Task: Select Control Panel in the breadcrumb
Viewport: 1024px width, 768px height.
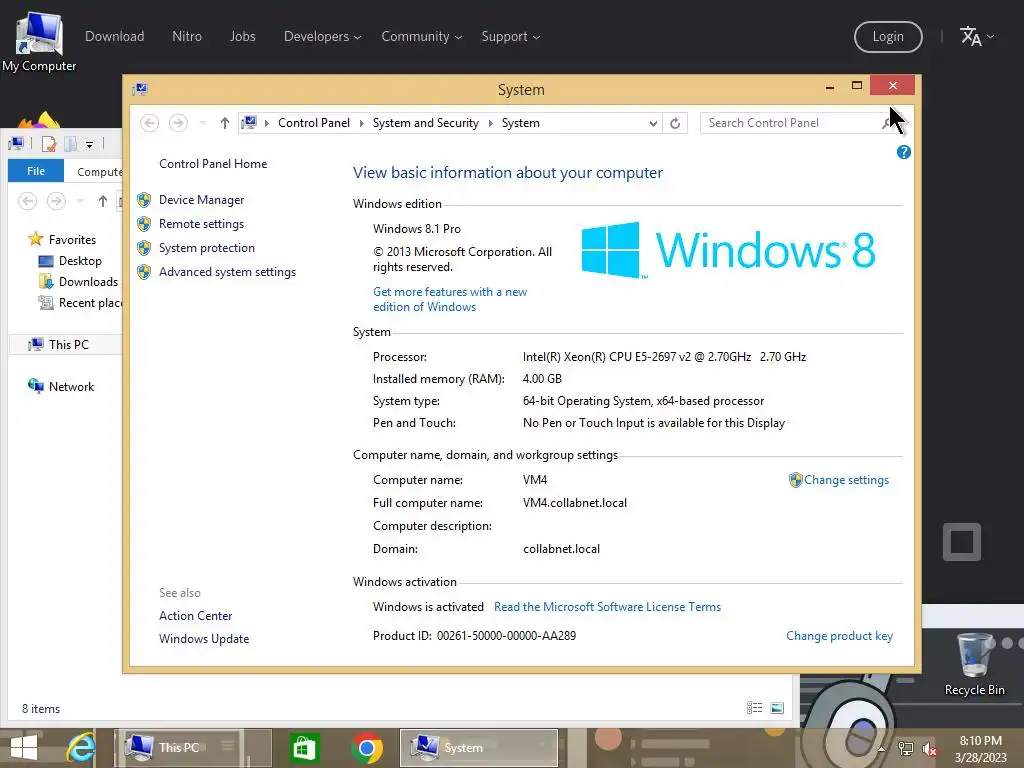Action: (x=313, y=123)
